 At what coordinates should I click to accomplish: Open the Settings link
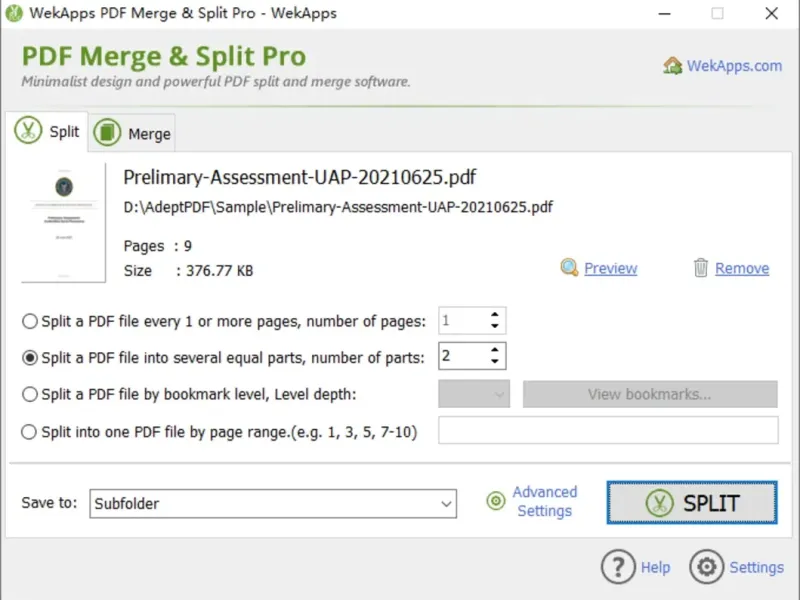tap(756, 567)
